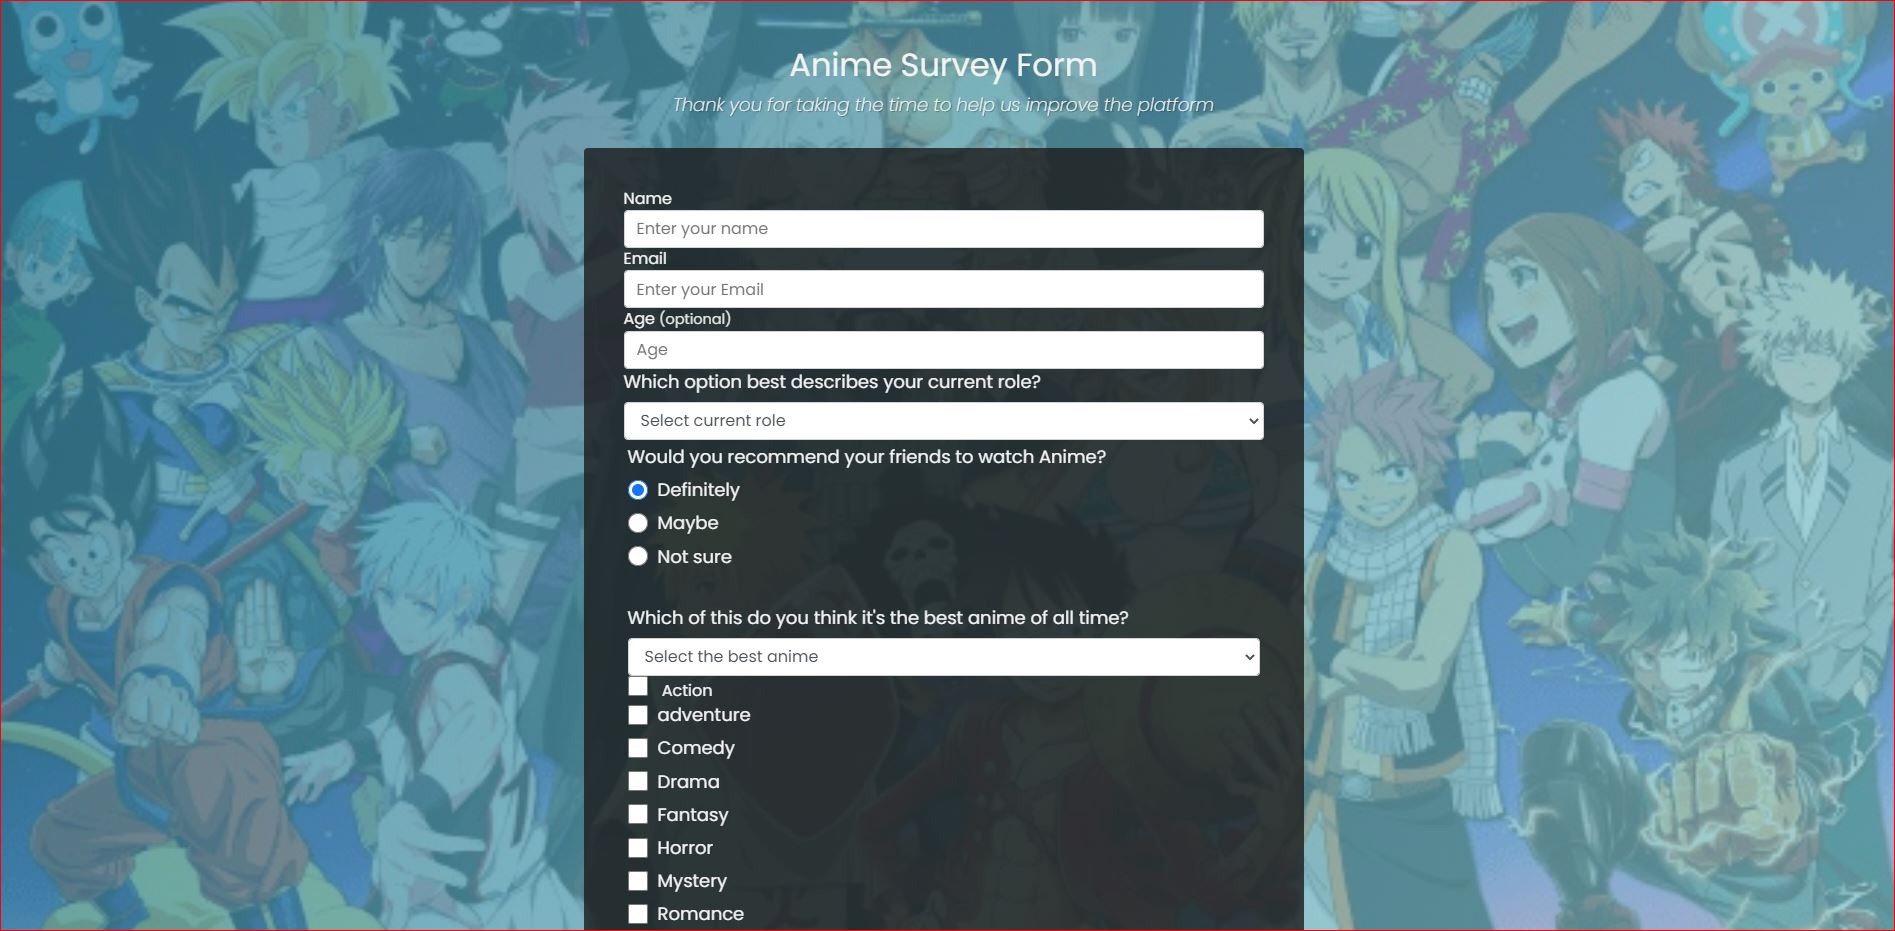
Task: Click the Anime Survey Form title
Action: click(943, 66)
